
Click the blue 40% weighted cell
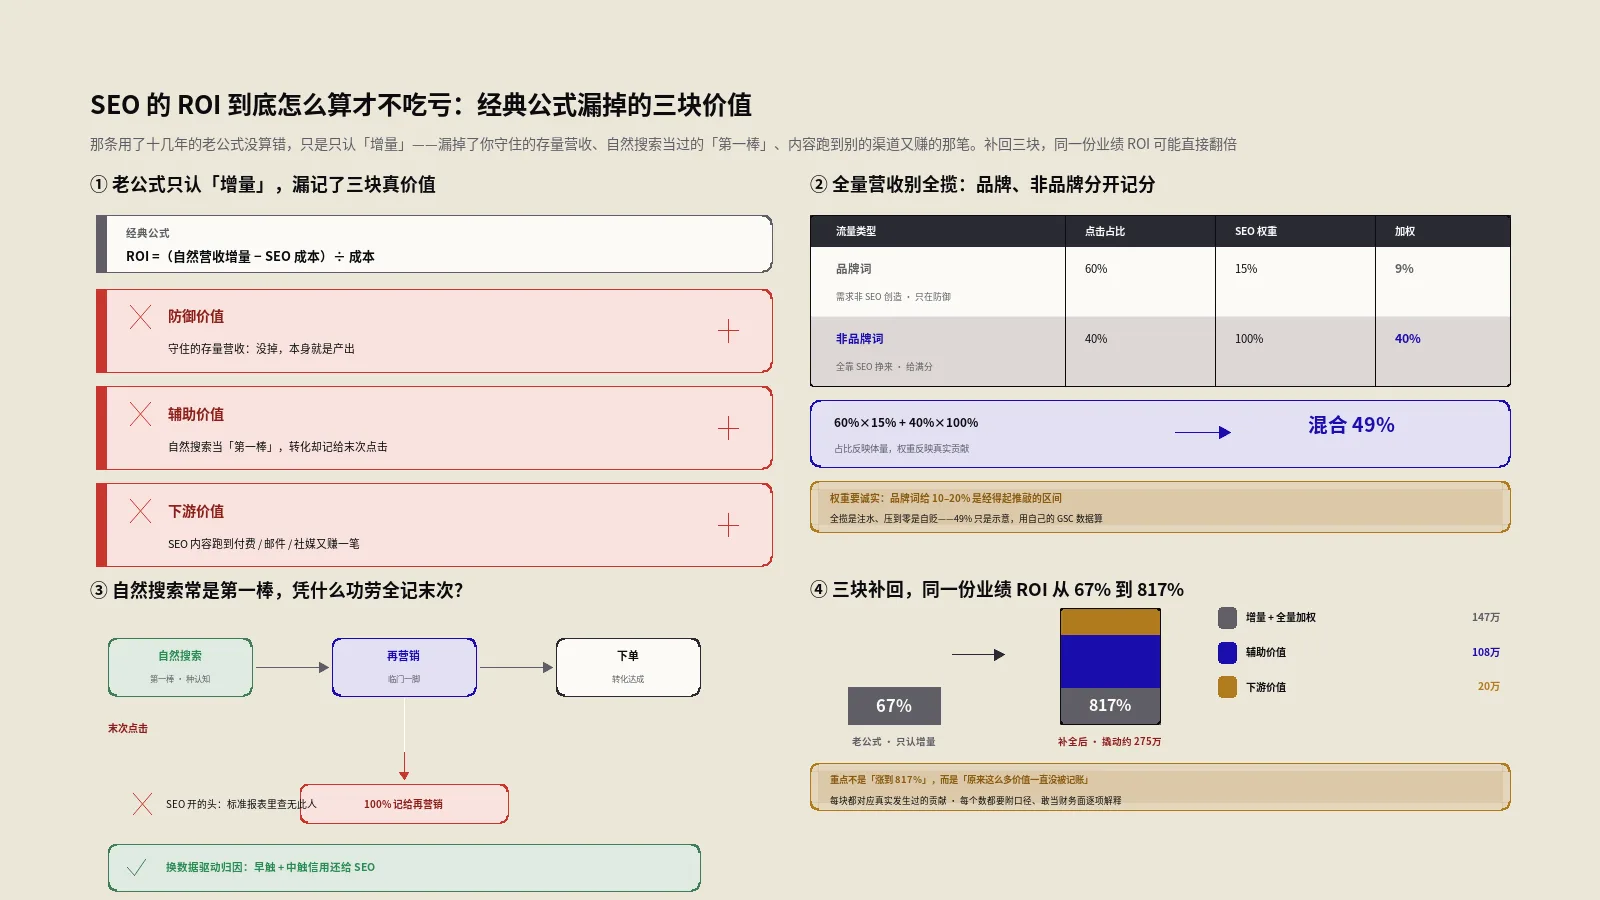tap(1408, 339)
